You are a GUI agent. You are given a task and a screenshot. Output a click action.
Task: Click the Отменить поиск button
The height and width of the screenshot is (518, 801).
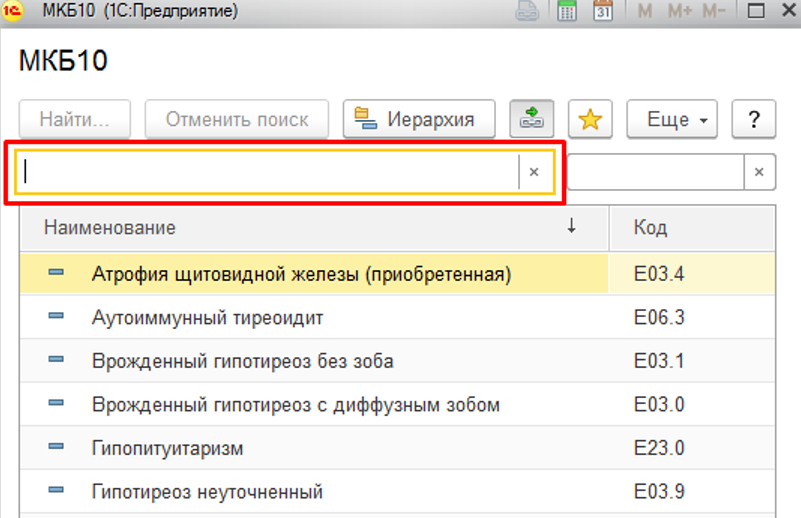(x=237, y=120)
